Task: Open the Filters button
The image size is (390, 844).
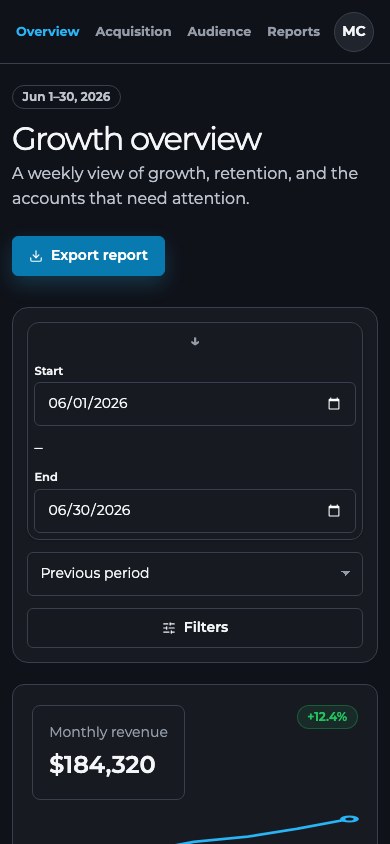Action: pyautogui.click(x=195, y=628)
